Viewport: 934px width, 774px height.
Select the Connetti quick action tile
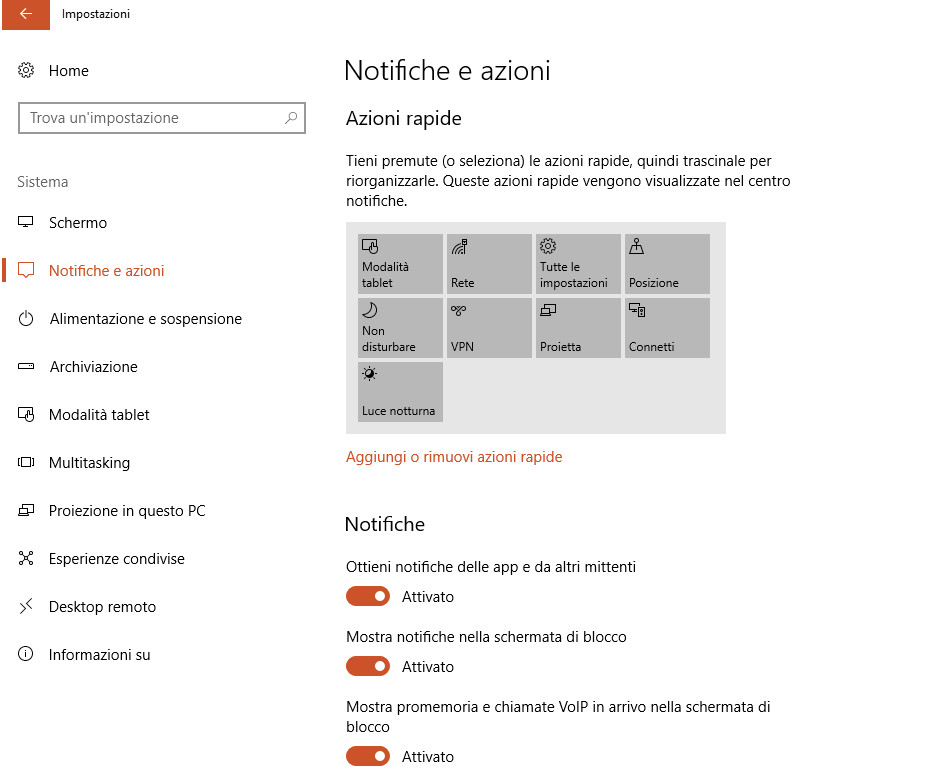point(667,328)
